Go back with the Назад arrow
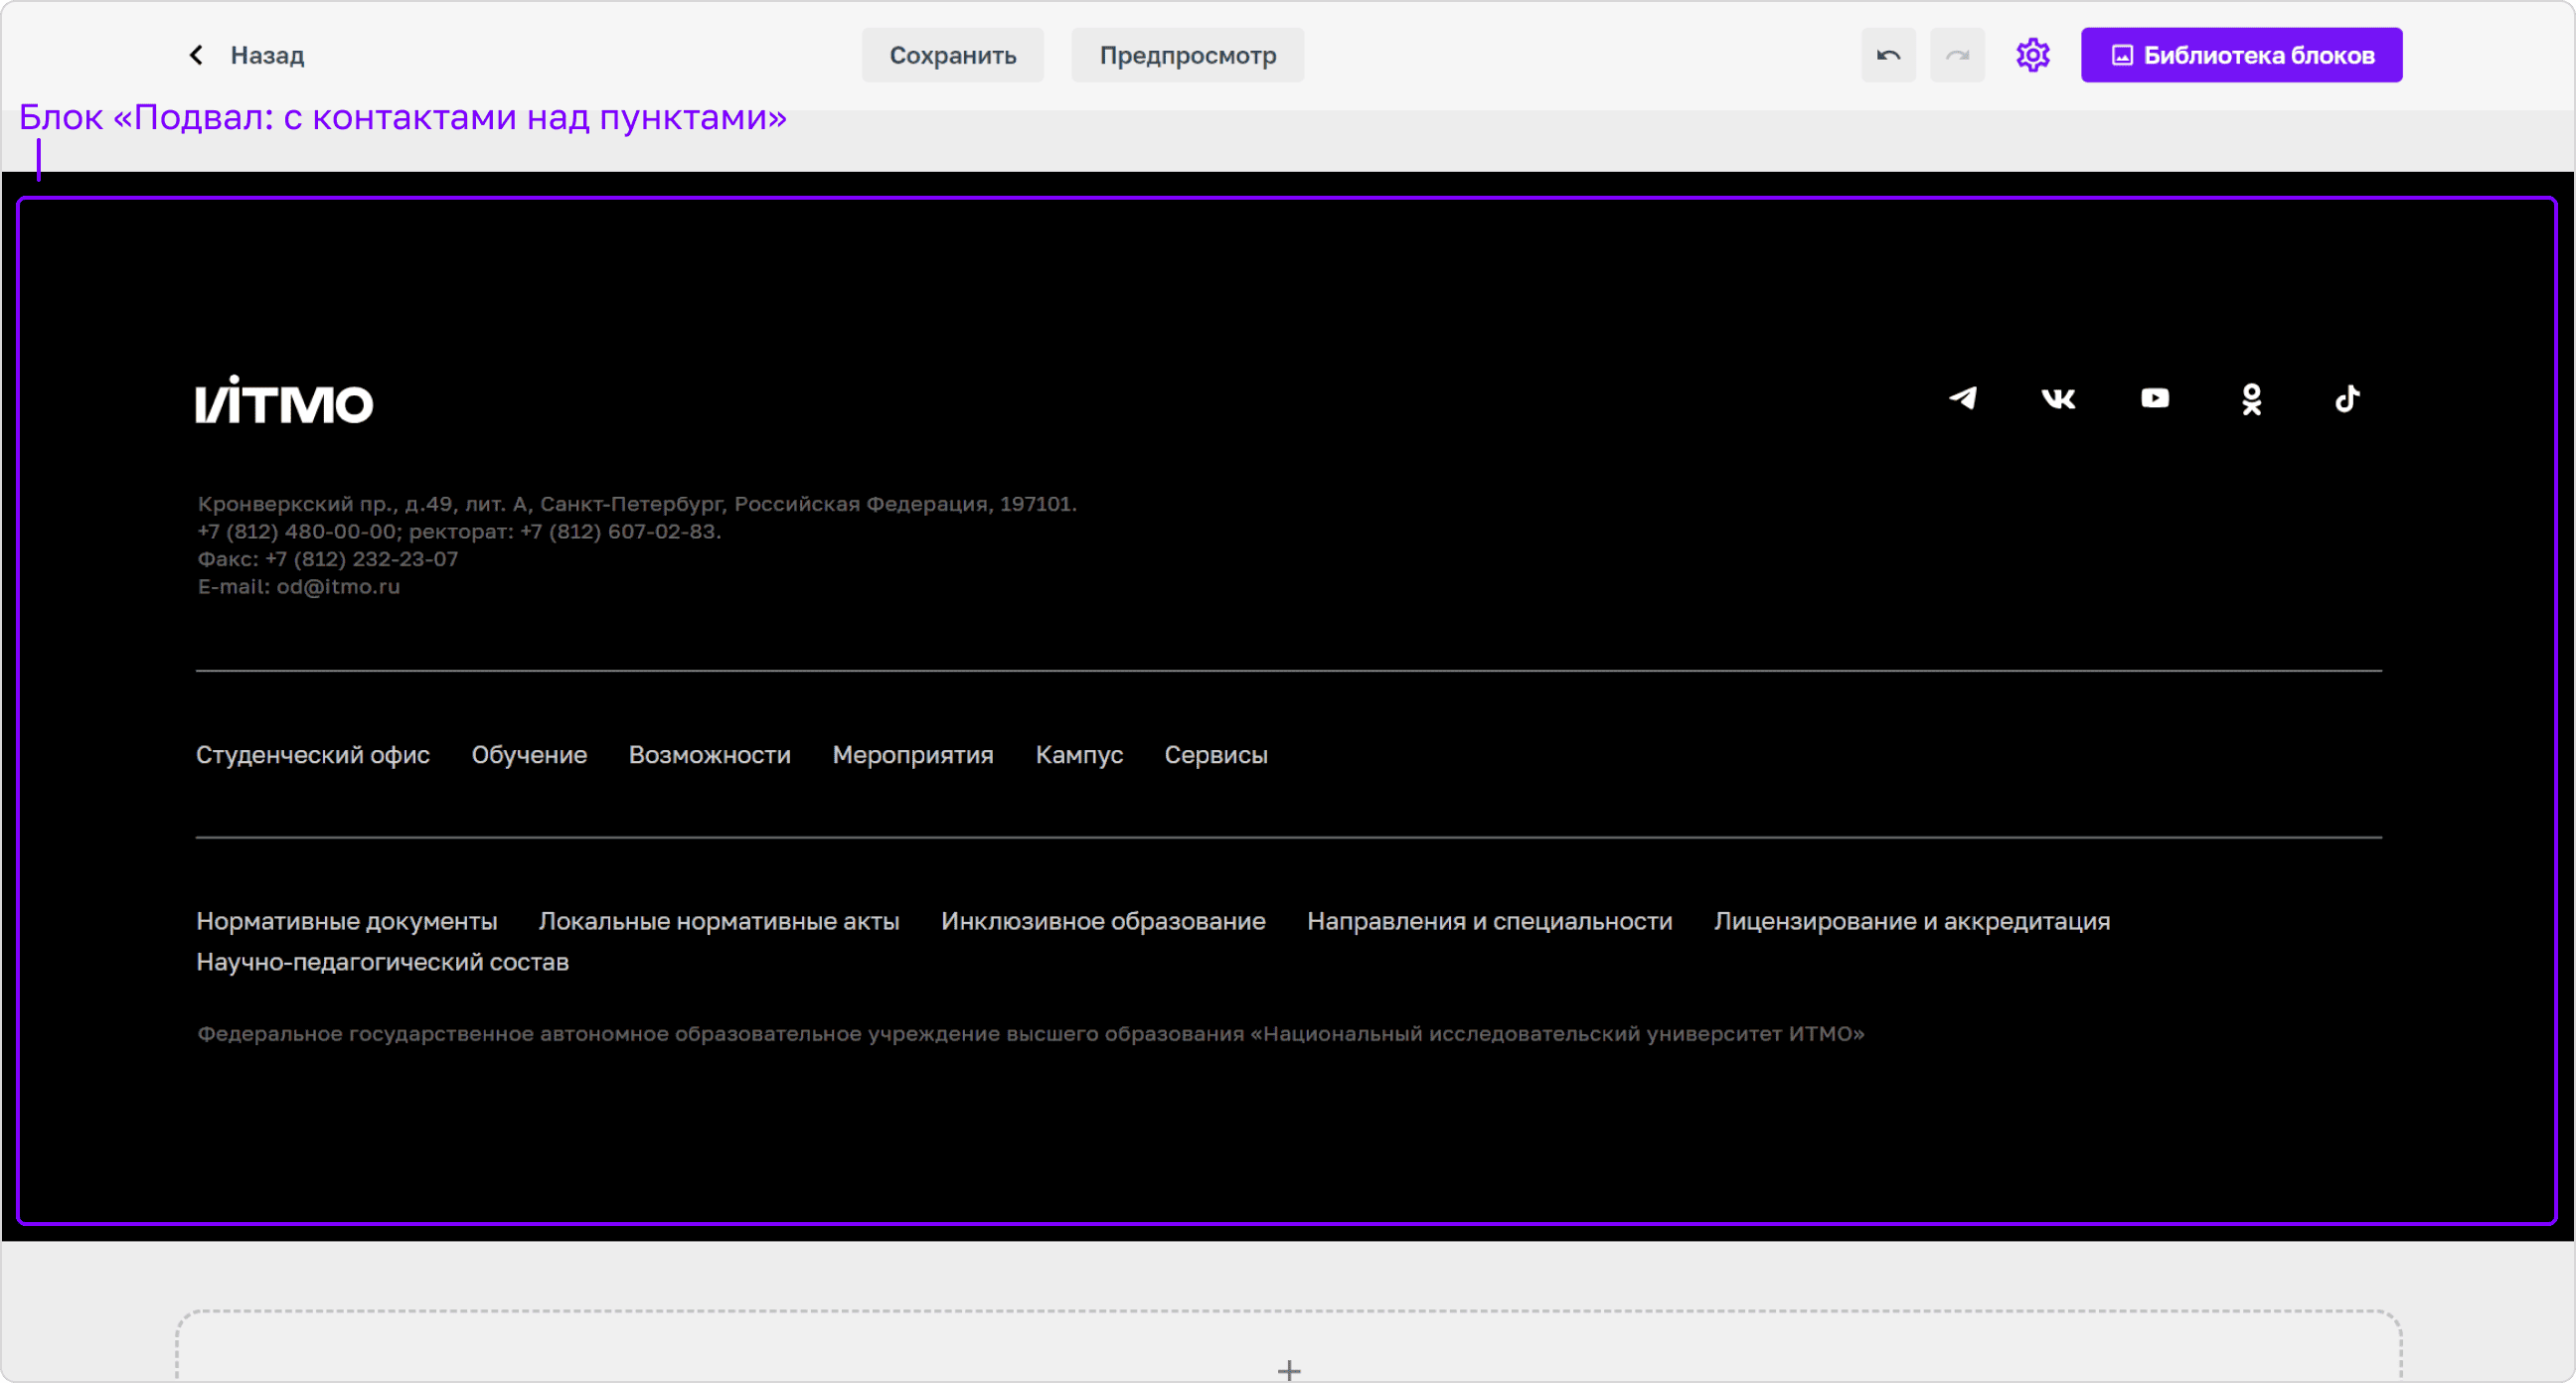Viewport: 2576px width, 1383px height. click(196, 55)
